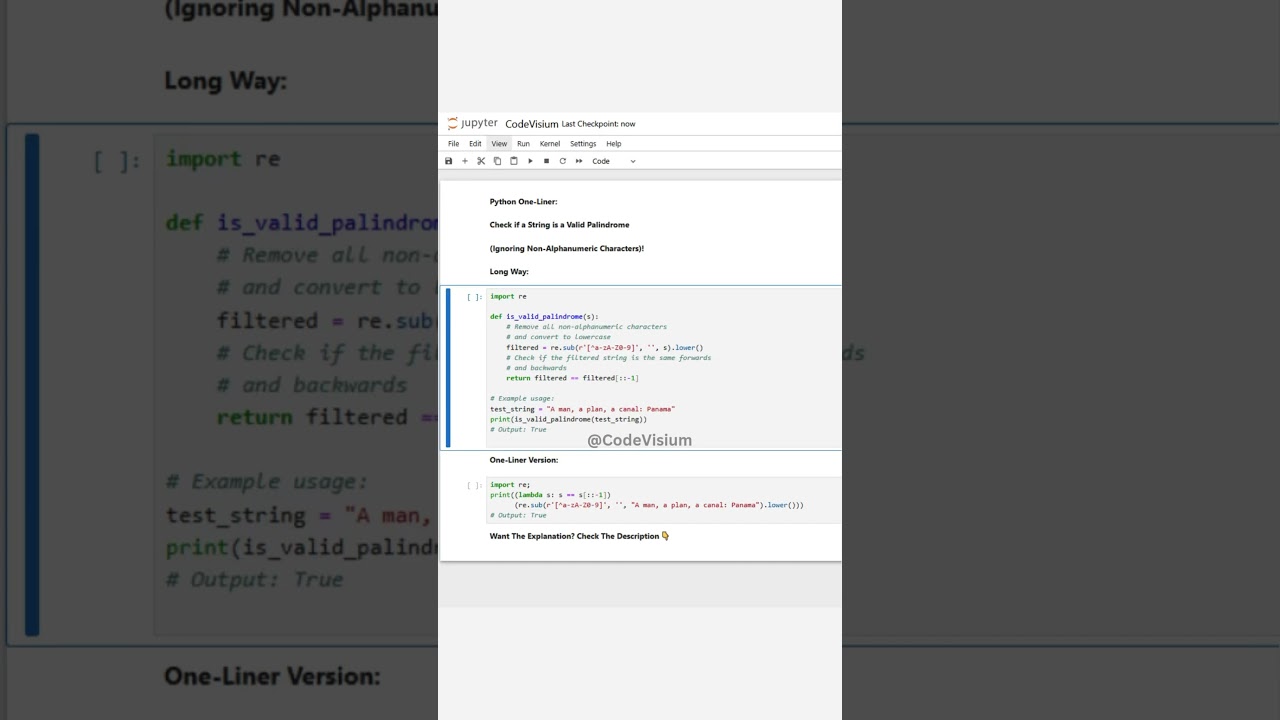This screenshot has width=1280, height=720.
Task: Click the Jupyter logo
Action: (x=472, y=123)
